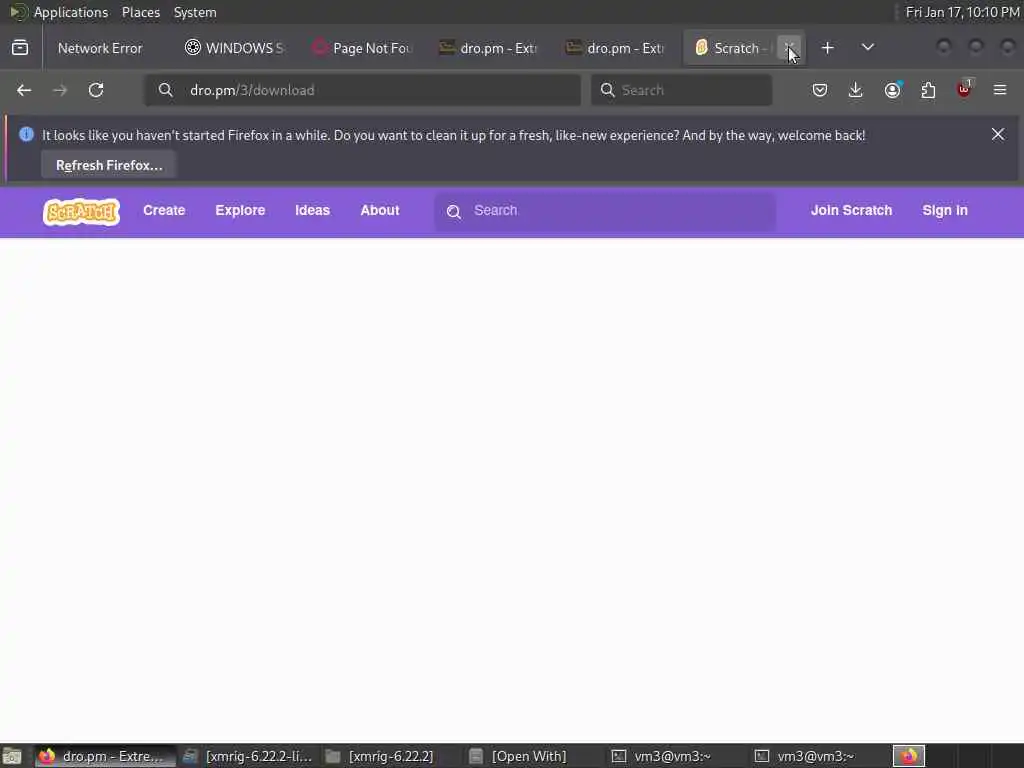The image size is (1024, 768).
Task: Focus the dro.pm/3/download address bar
Action: pos(362,90)
